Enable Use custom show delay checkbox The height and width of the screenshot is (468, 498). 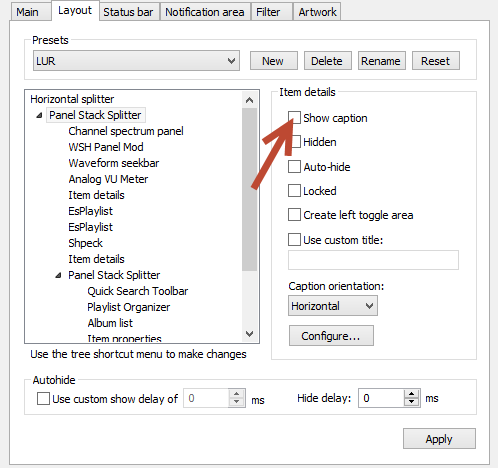coord(43,398)
